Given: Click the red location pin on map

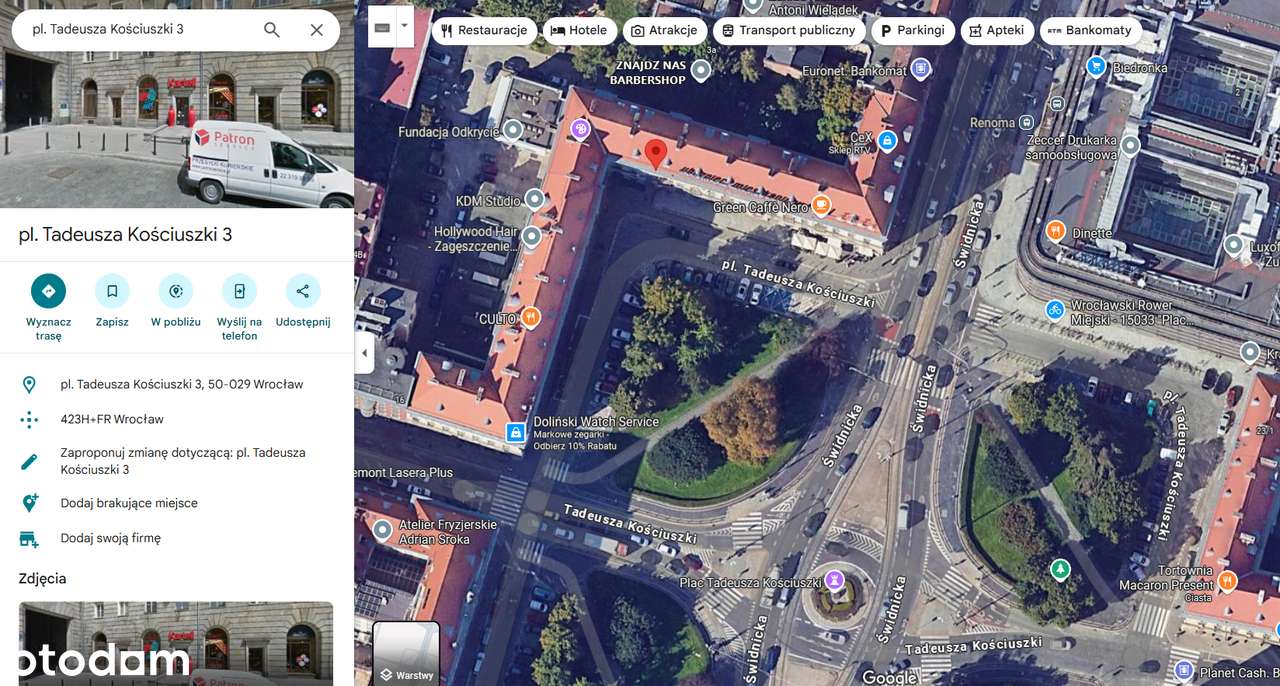Looking at the screenshot, I should click(x=655, y=154).
